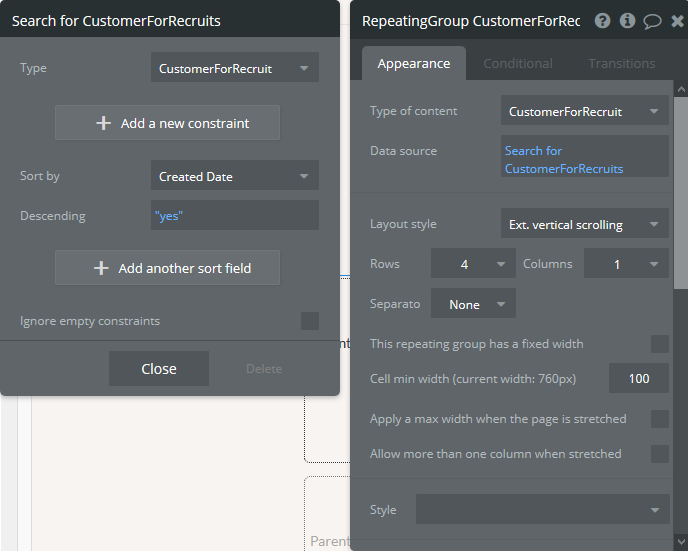The image size is (688, 551).
Task: Open the Layout style dropdown
Action: point(584,225)
